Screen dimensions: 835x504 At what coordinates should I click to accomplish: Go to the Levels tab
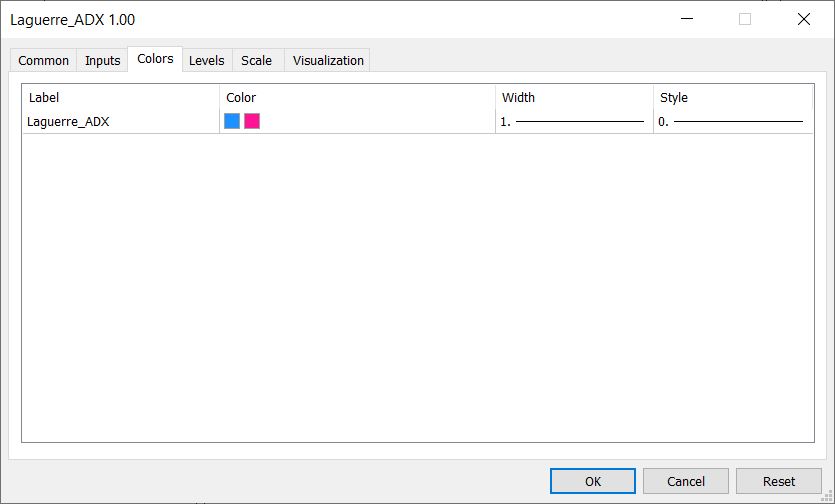click(x=207, y=60)
